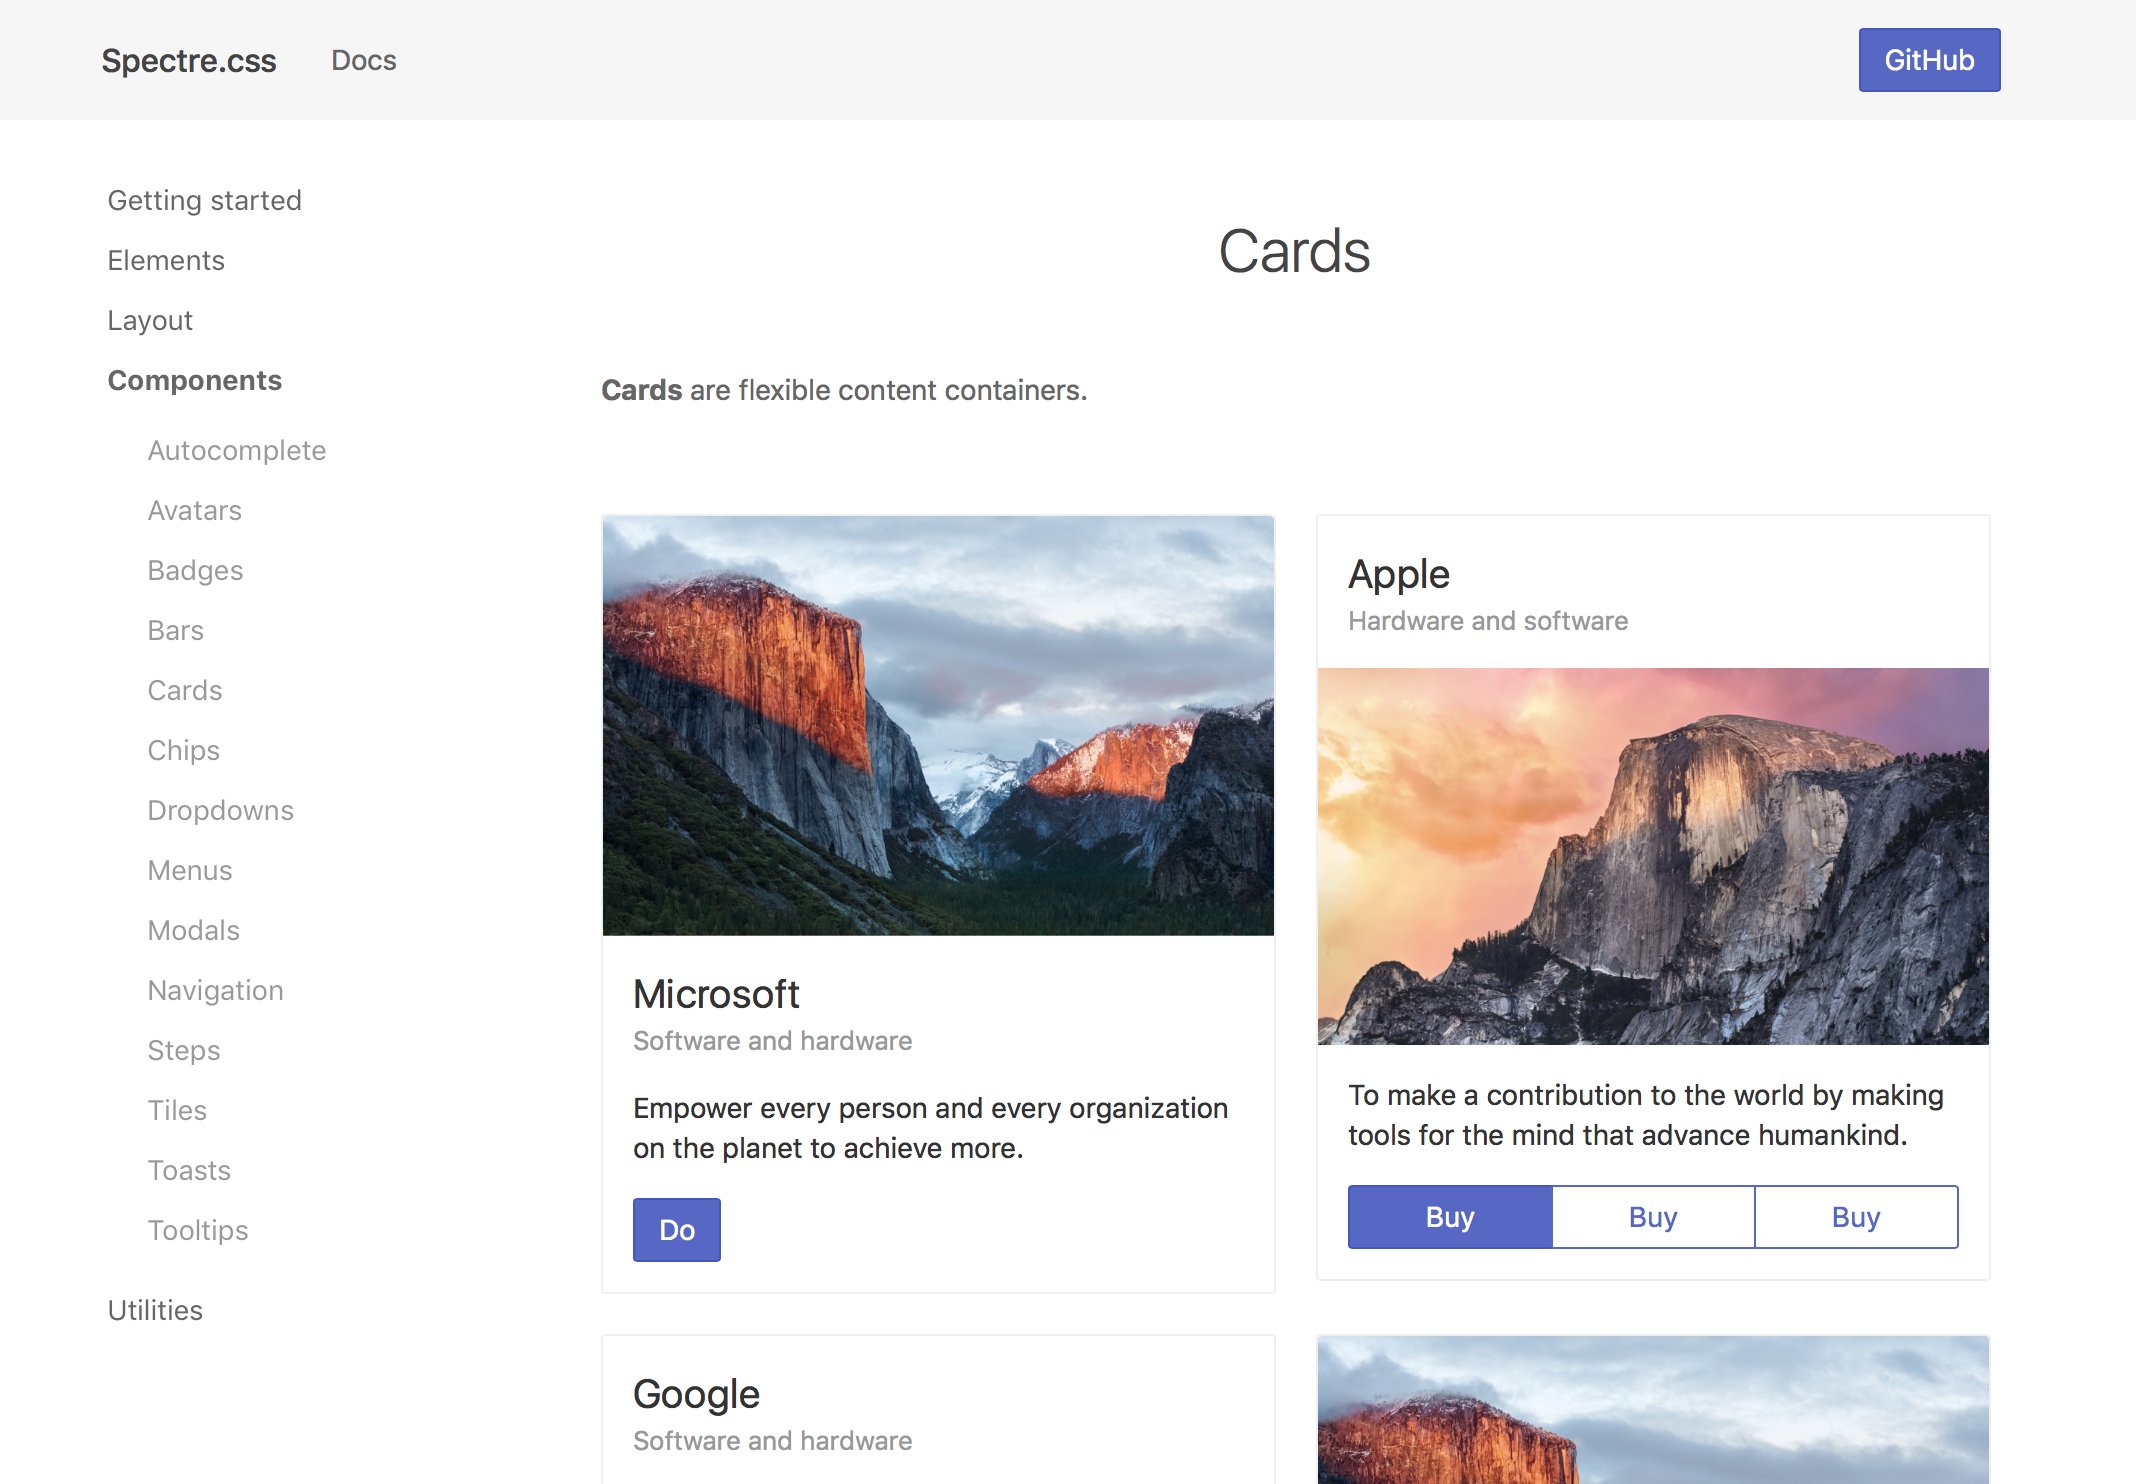Click the middle outlined Buy button
This screenshot has width=2136, height=1484.
[x=1653, y=1217]
